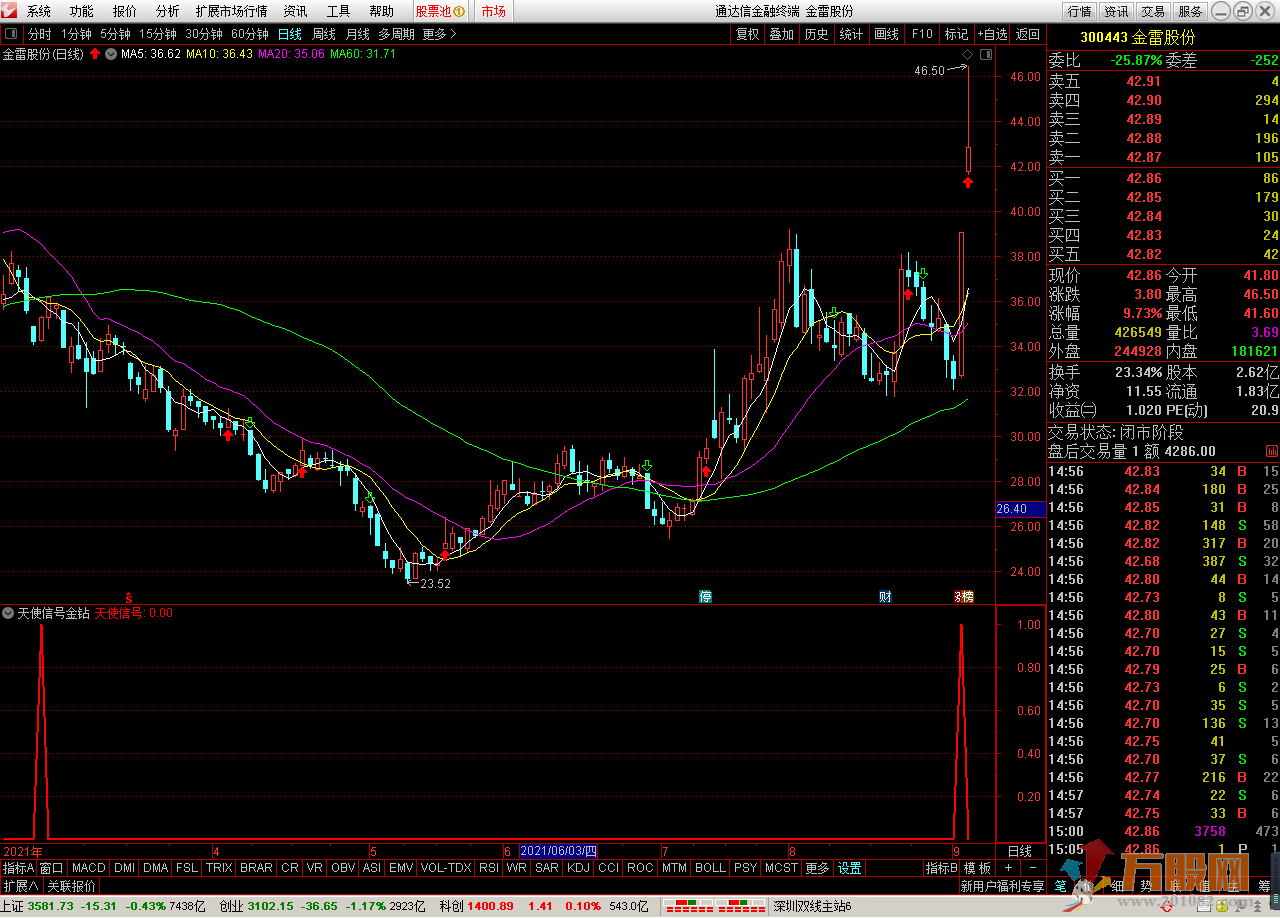Open the 分析 menu

[168, 11]
